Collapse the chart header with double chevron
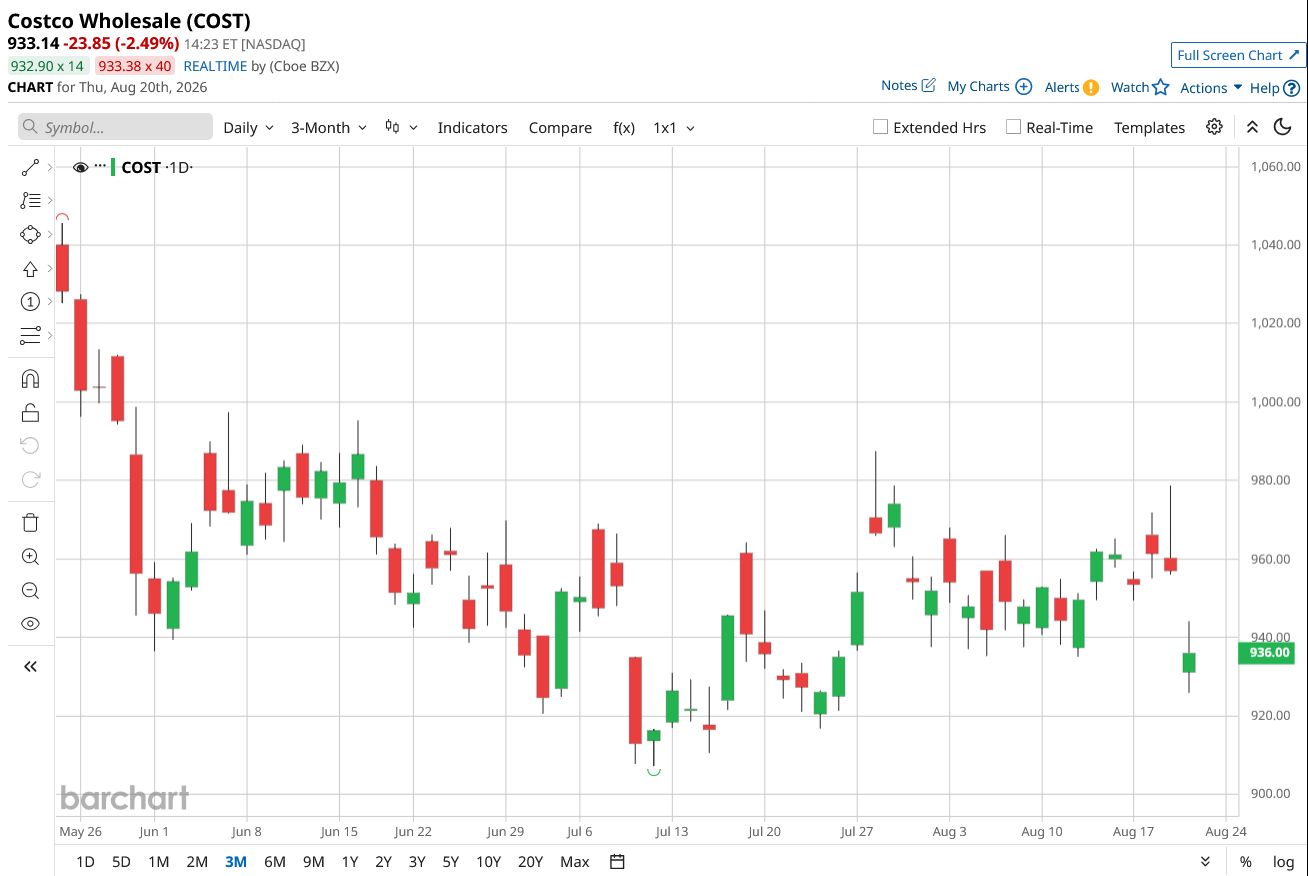 (1252, 127)
